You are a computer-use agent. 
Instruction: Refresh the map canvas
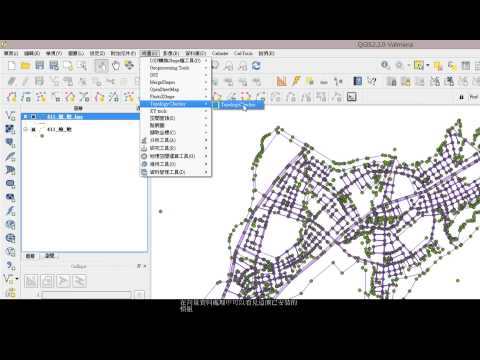point(256,66)
